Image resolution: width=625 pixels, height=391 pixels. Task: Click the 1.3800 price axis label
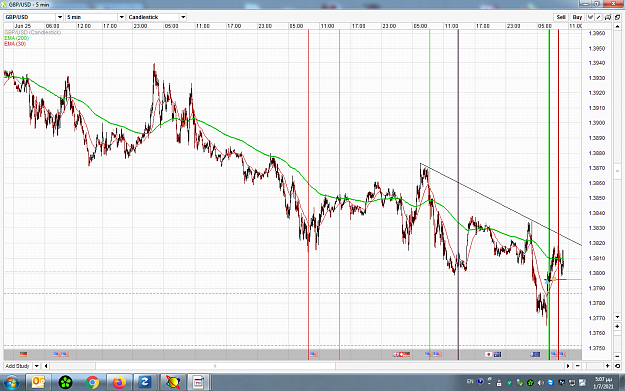click(597, 273)
